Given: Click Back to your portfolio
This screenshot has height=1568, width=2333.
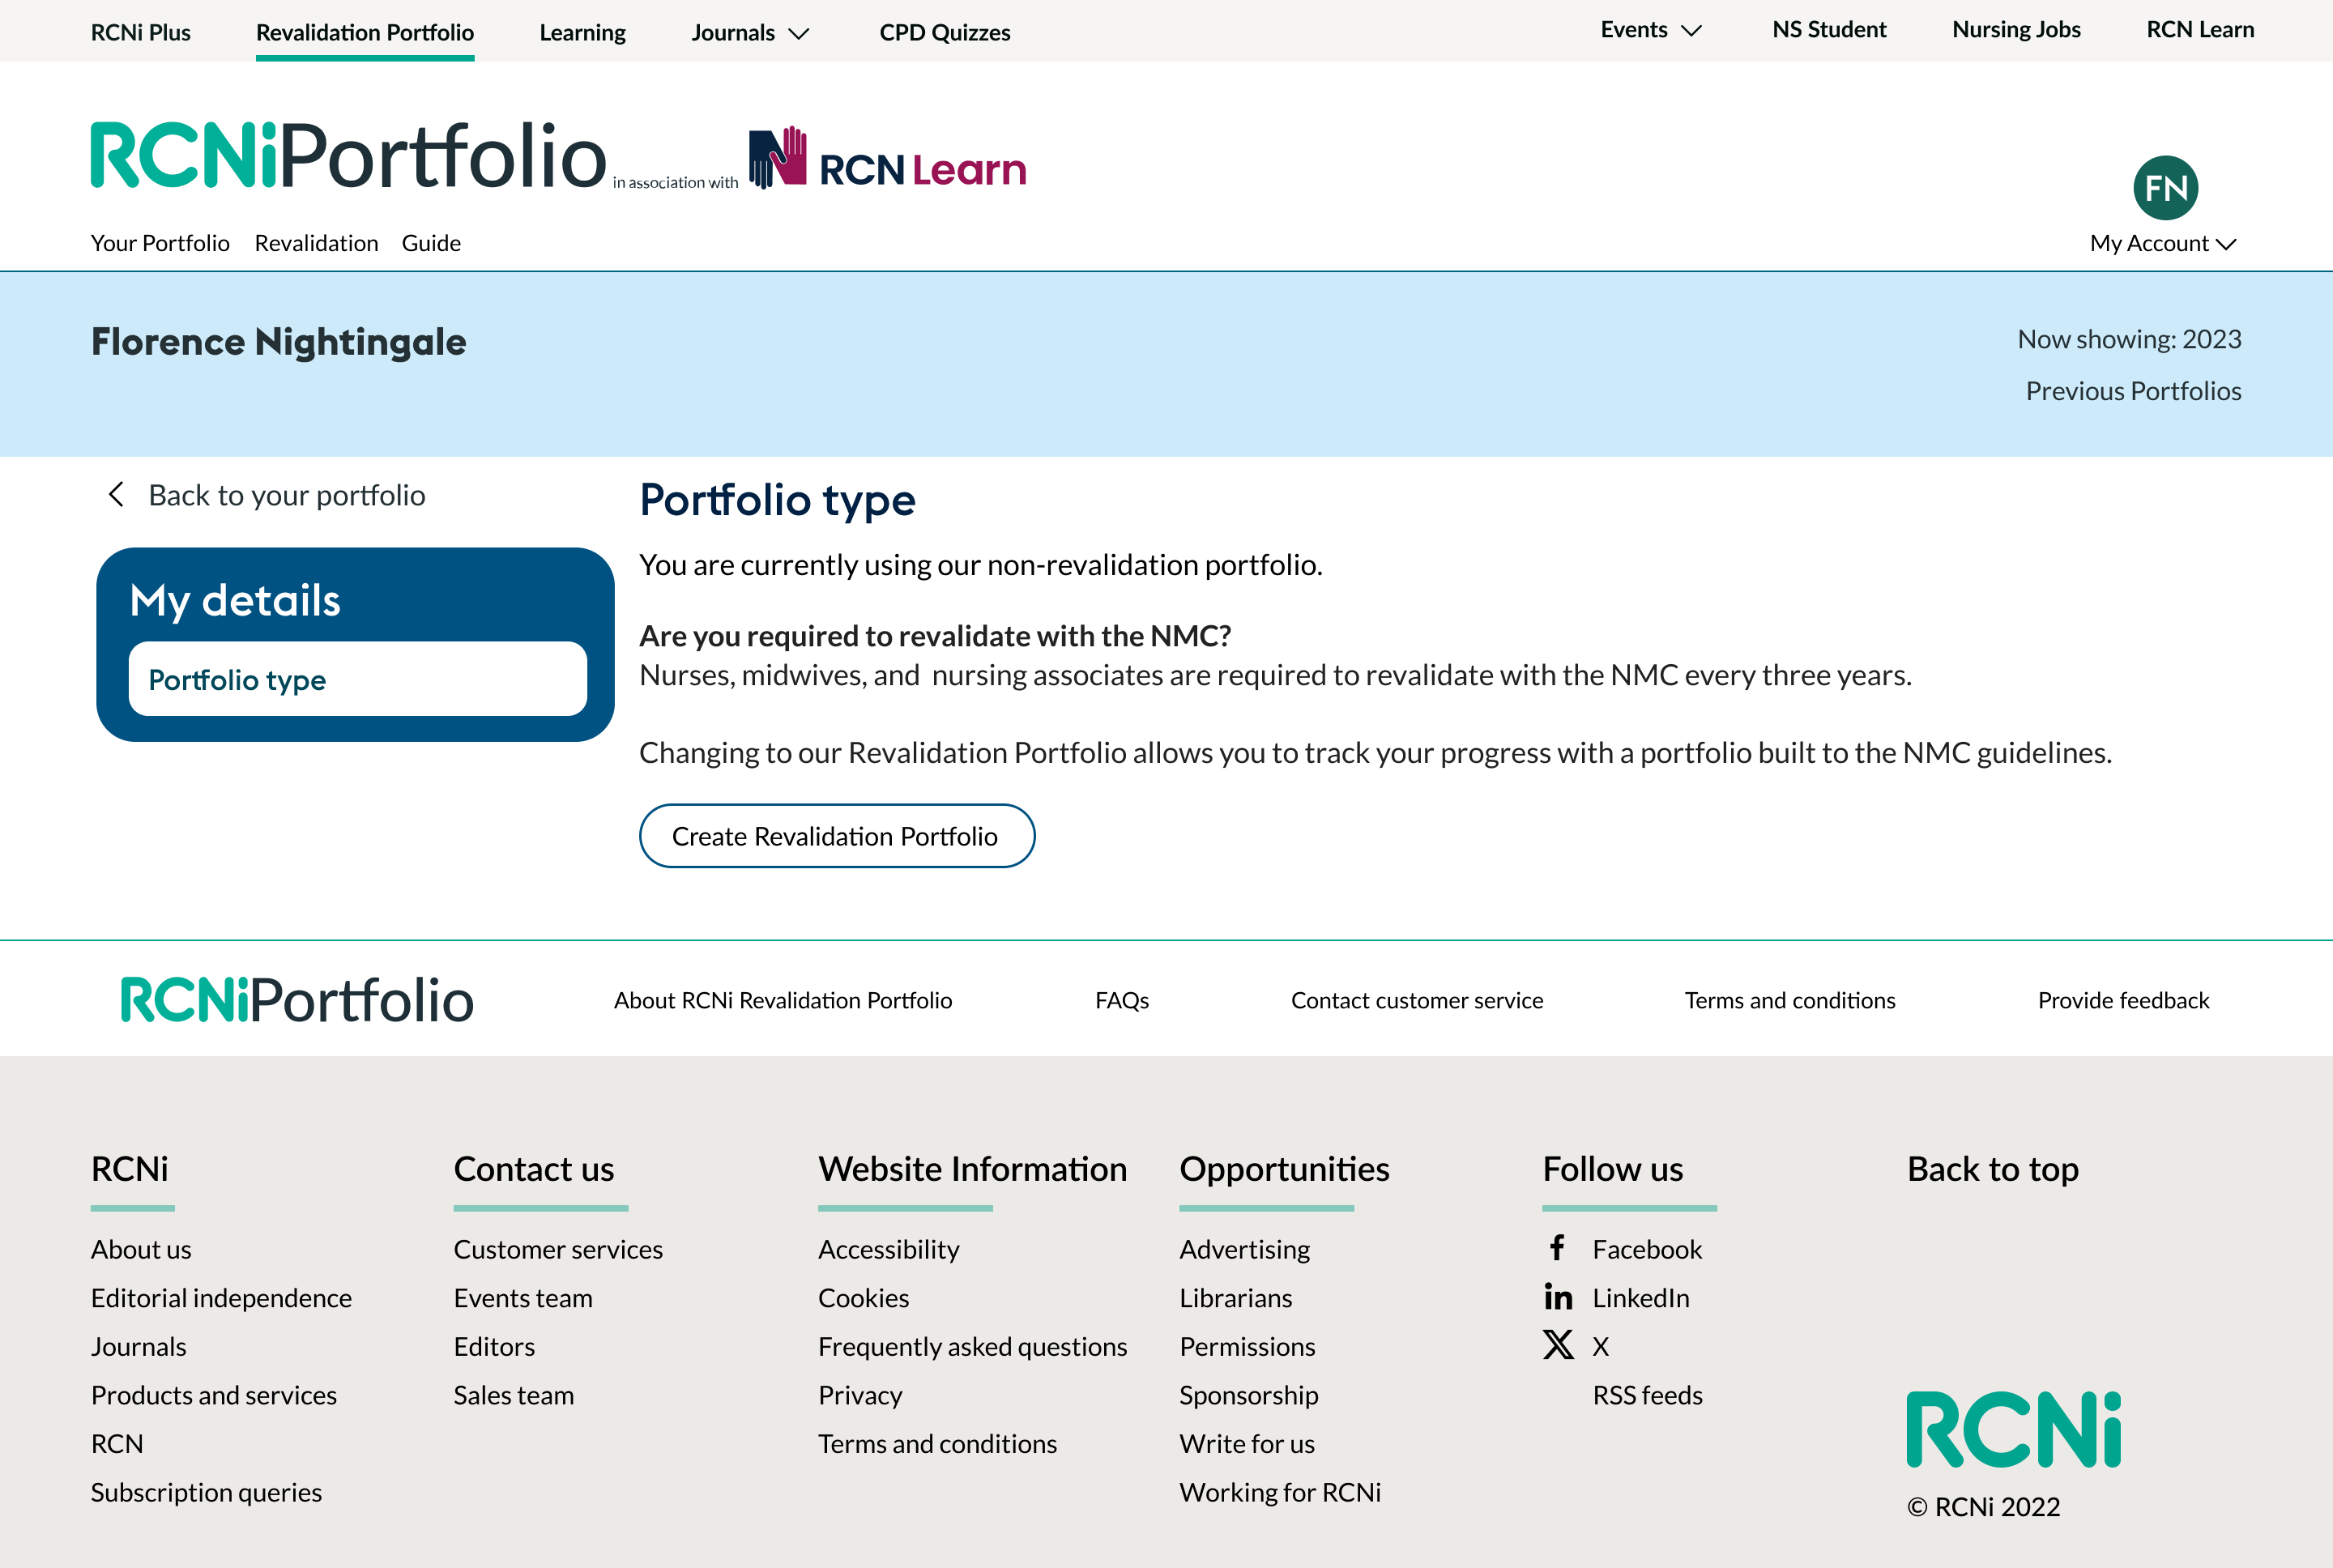Looking at the screenshot, I should pos(287,494).
